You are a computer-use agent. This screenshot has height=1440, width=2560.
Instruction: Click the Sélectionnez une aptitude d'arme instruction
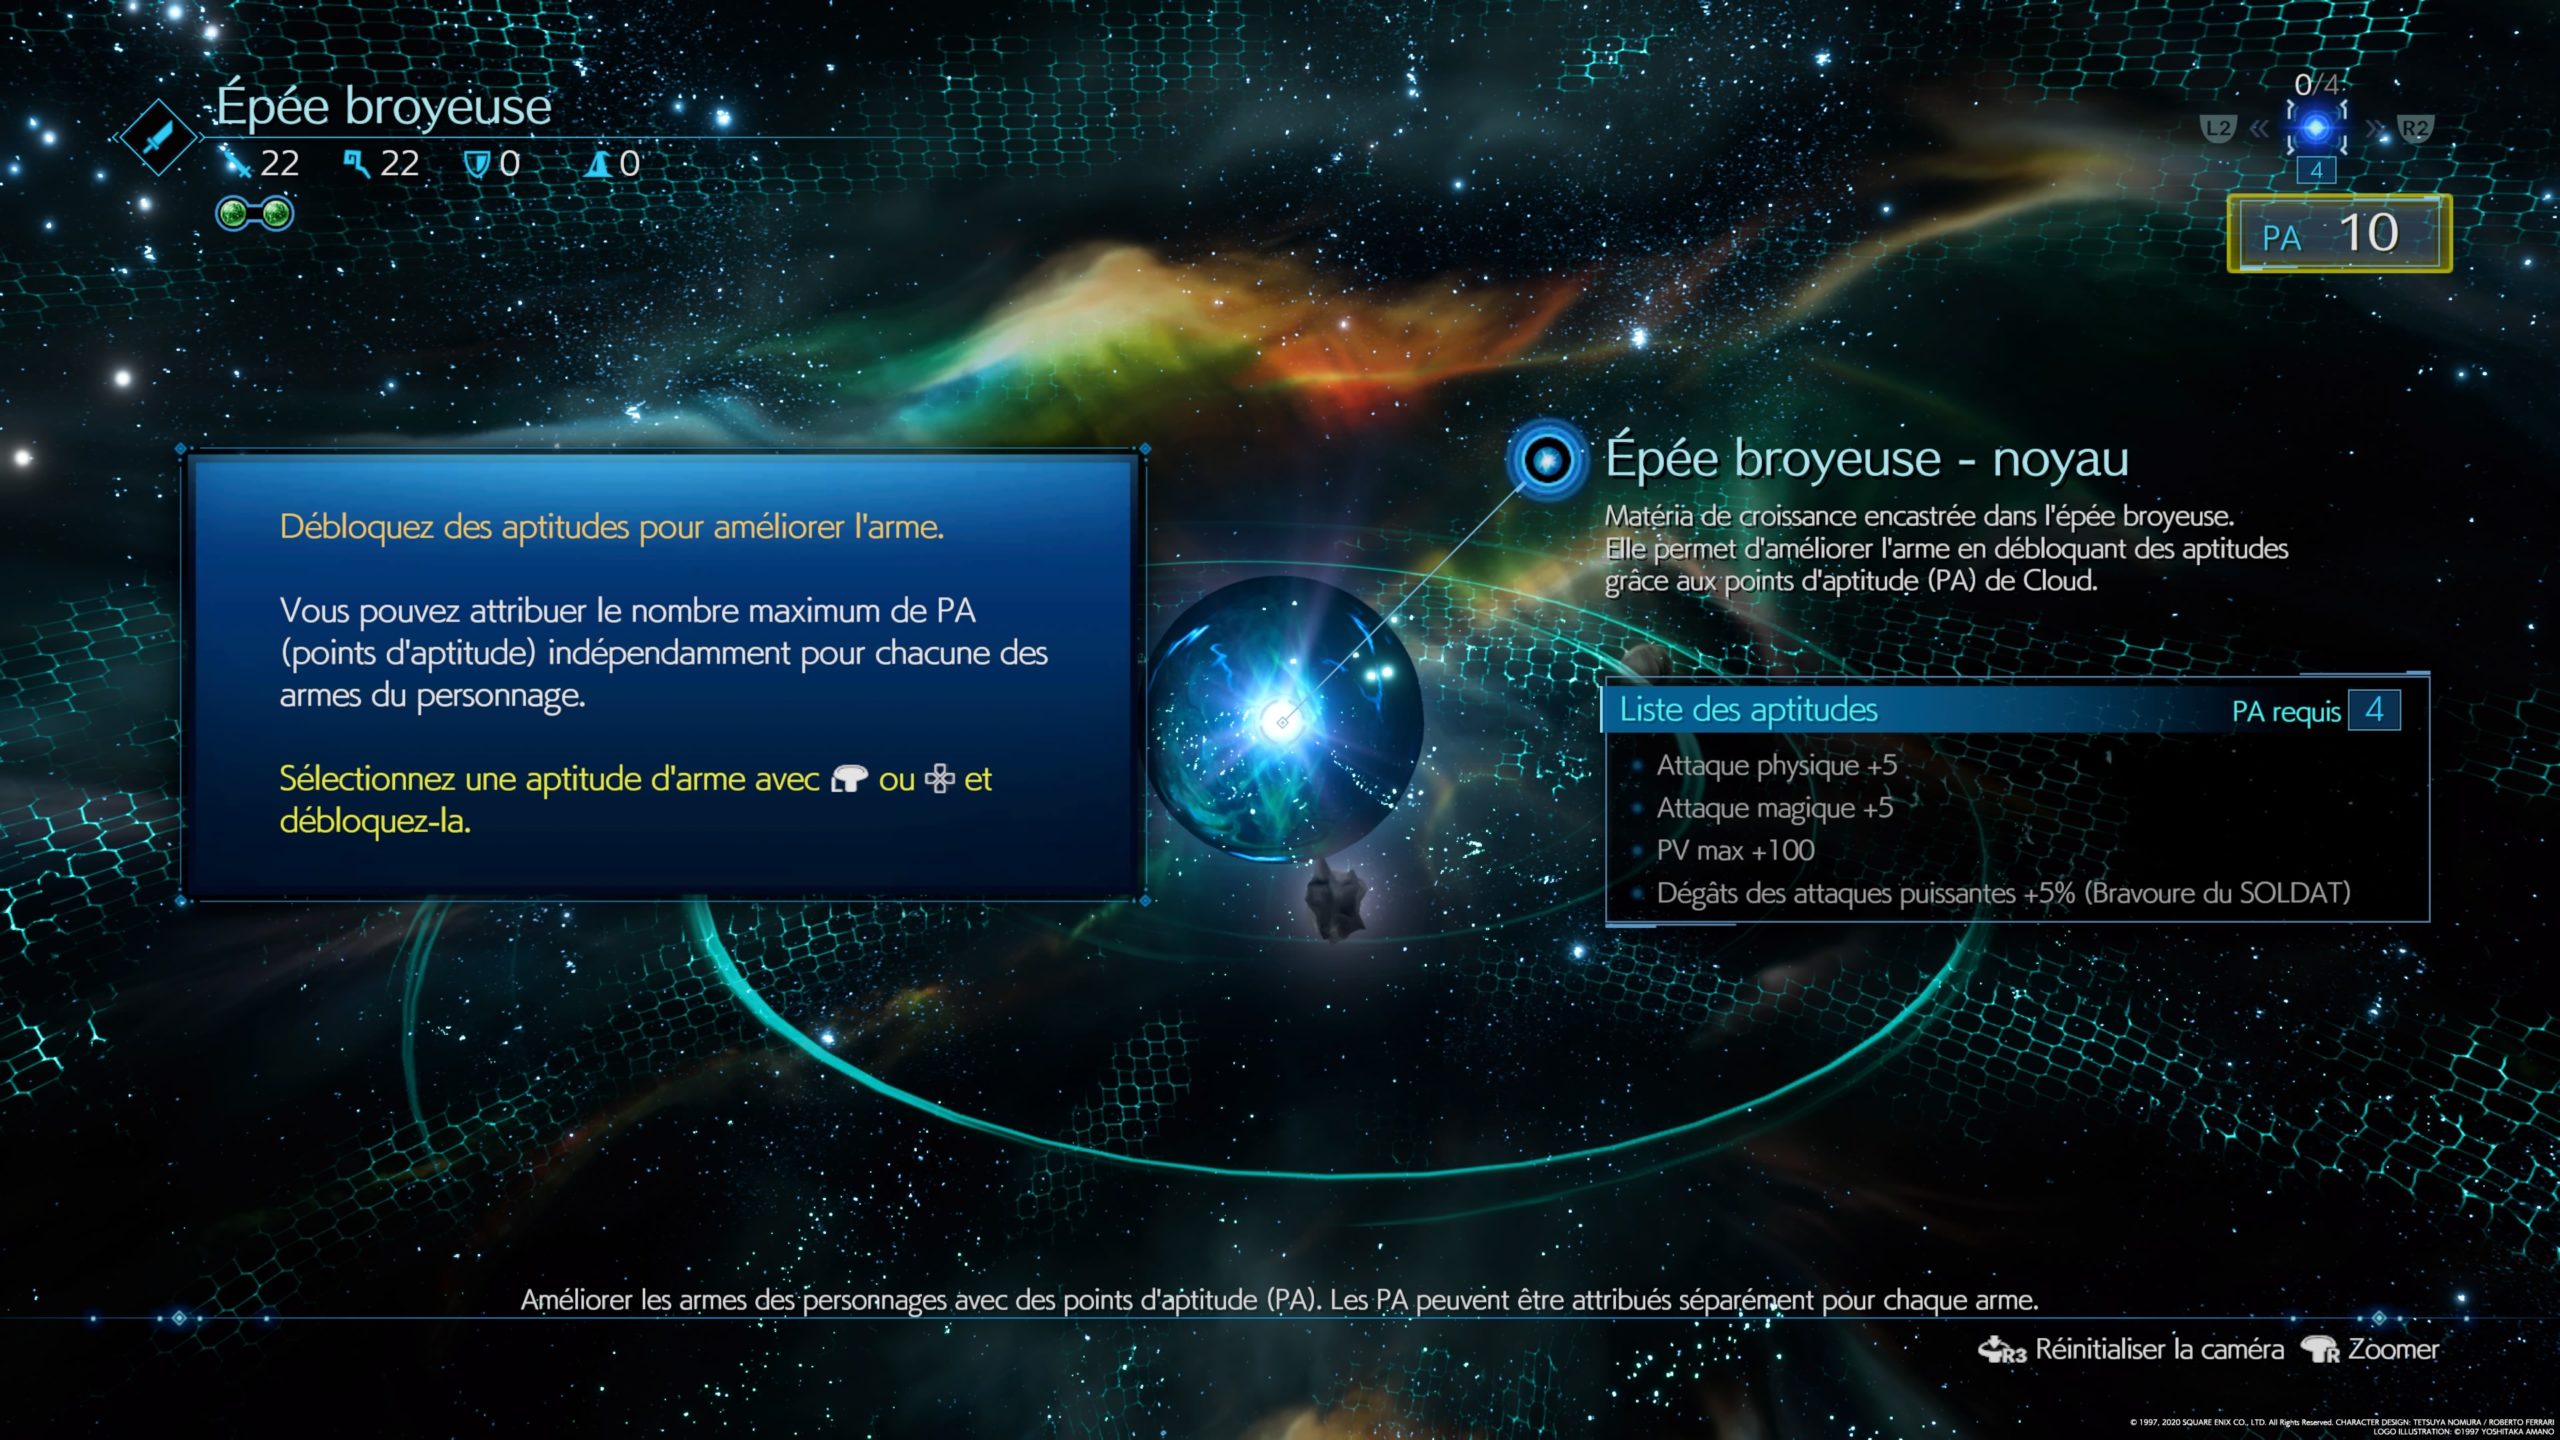click(636, 799)
